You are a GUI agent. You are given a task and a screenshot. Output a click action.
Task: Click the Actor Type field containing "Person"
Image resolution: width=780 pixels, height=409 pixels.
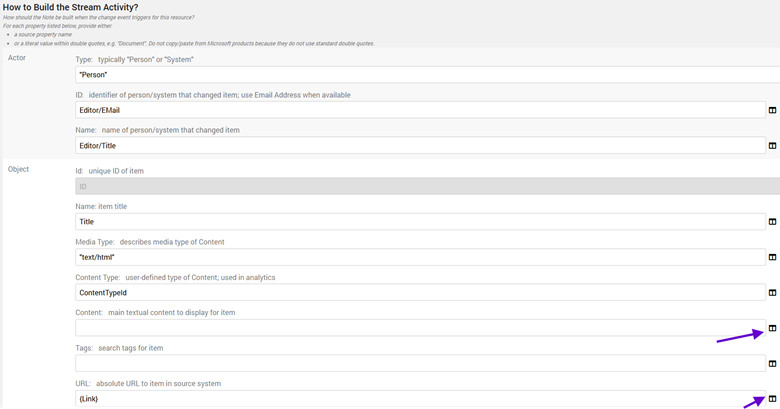420,75
